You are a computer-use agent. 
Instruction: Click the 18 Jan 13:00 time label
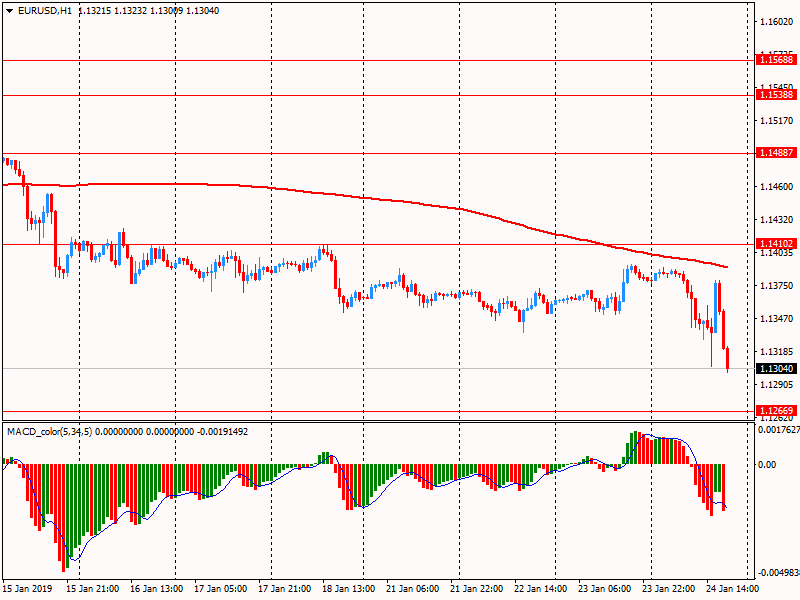(349, 588)
